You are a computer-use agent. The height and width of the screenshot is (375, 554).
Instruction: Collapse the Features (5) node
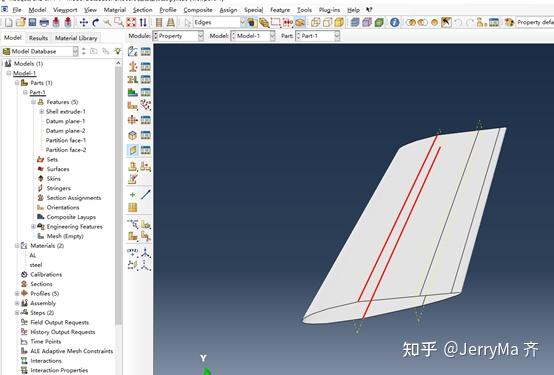tap(34, 102)
